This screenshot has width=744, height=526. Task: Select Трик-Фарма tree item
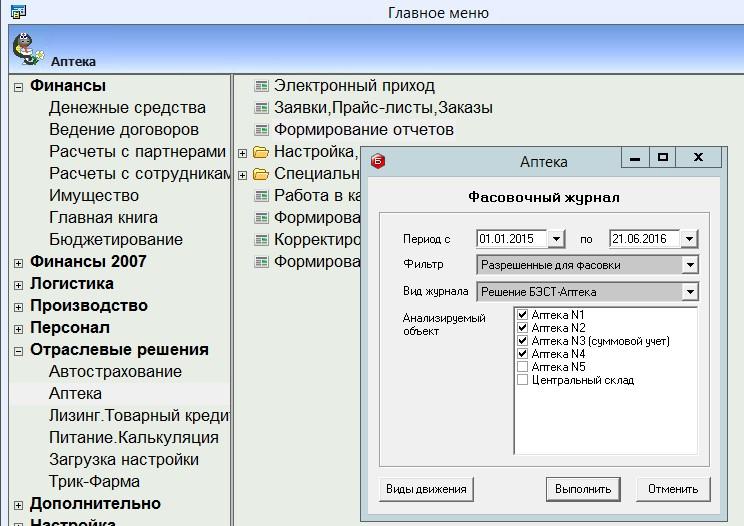click(94, 481)
